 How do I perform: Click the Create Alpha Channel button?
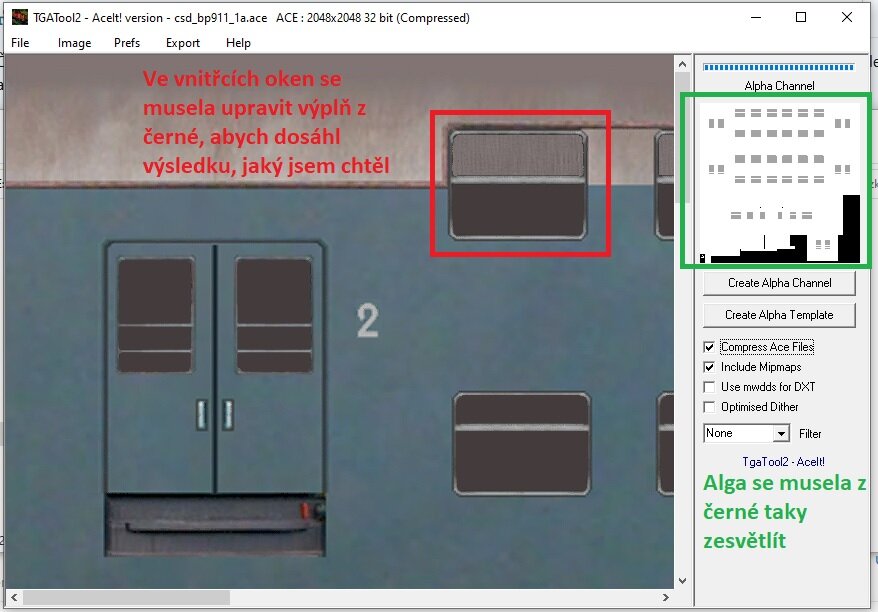779,283
